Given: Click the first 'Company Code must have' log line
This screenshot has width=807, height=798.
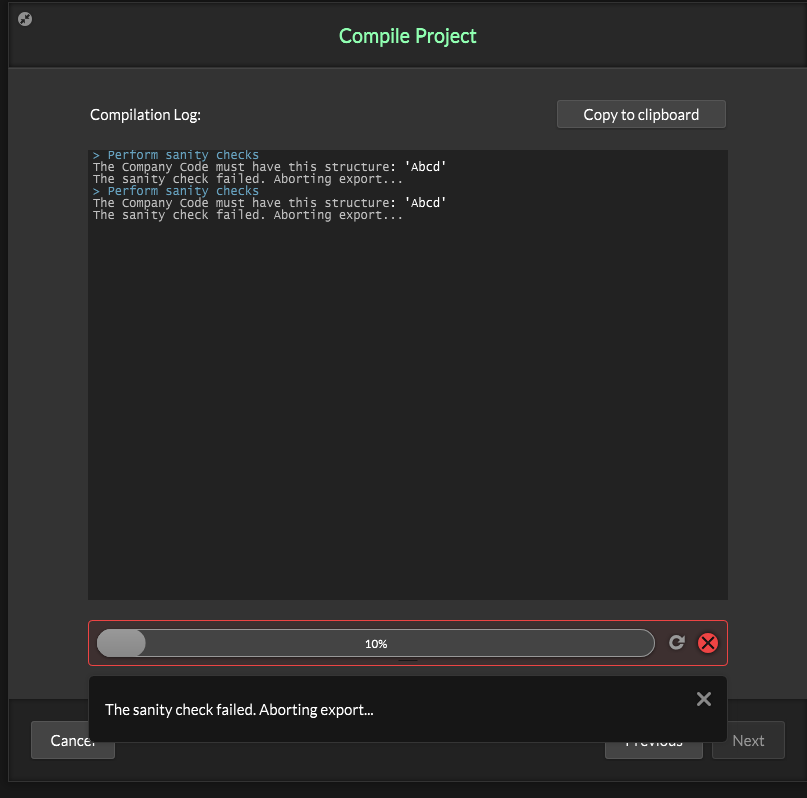Looking at the screenshot, I should click(269, 167).
